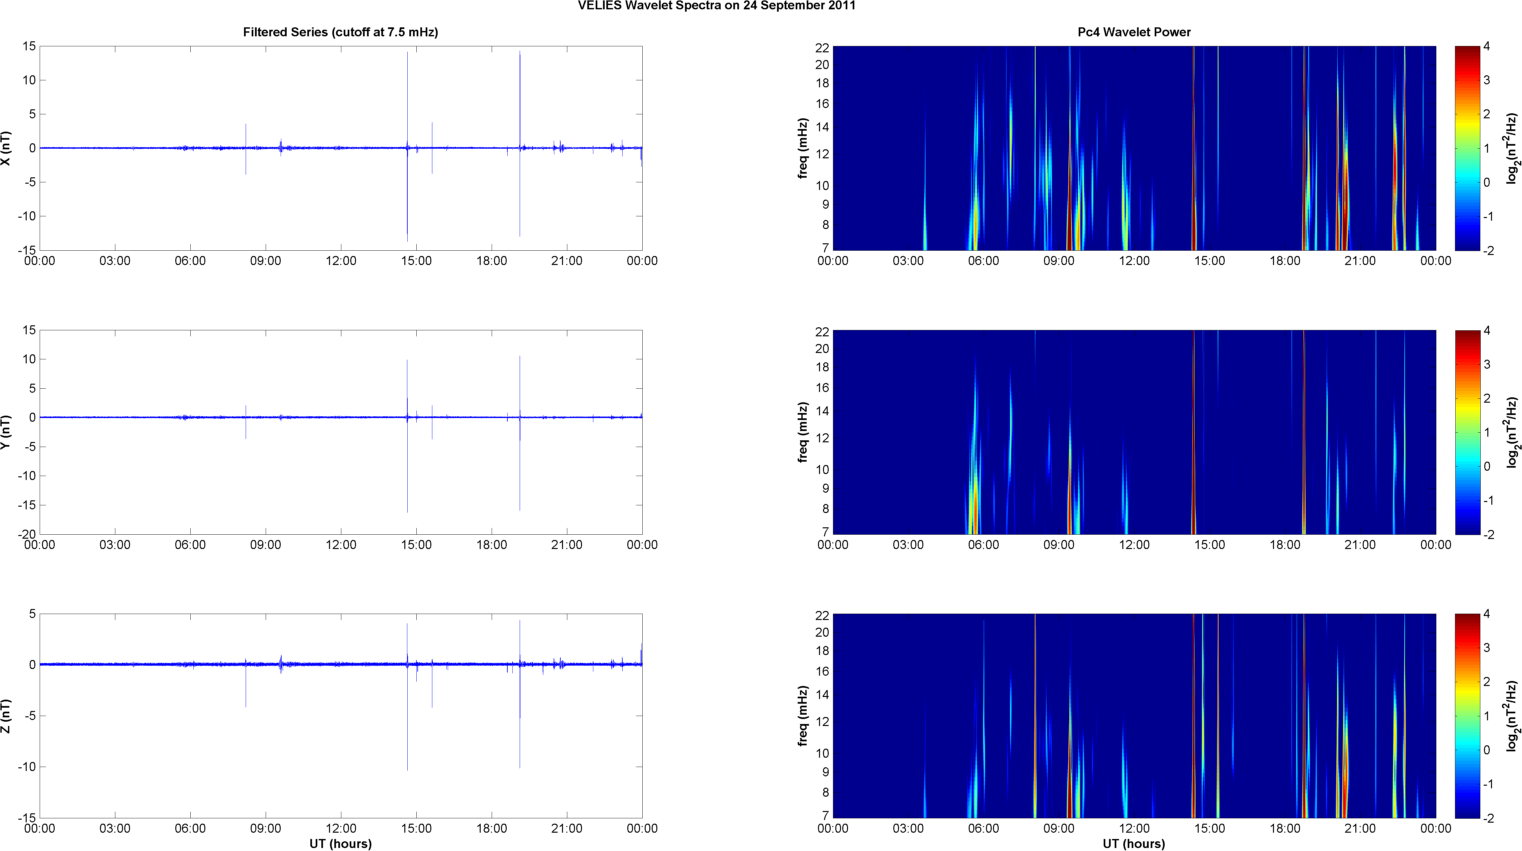
Task: Click the top wavelet plot's colorbar
Action: tap(1466, 148)
